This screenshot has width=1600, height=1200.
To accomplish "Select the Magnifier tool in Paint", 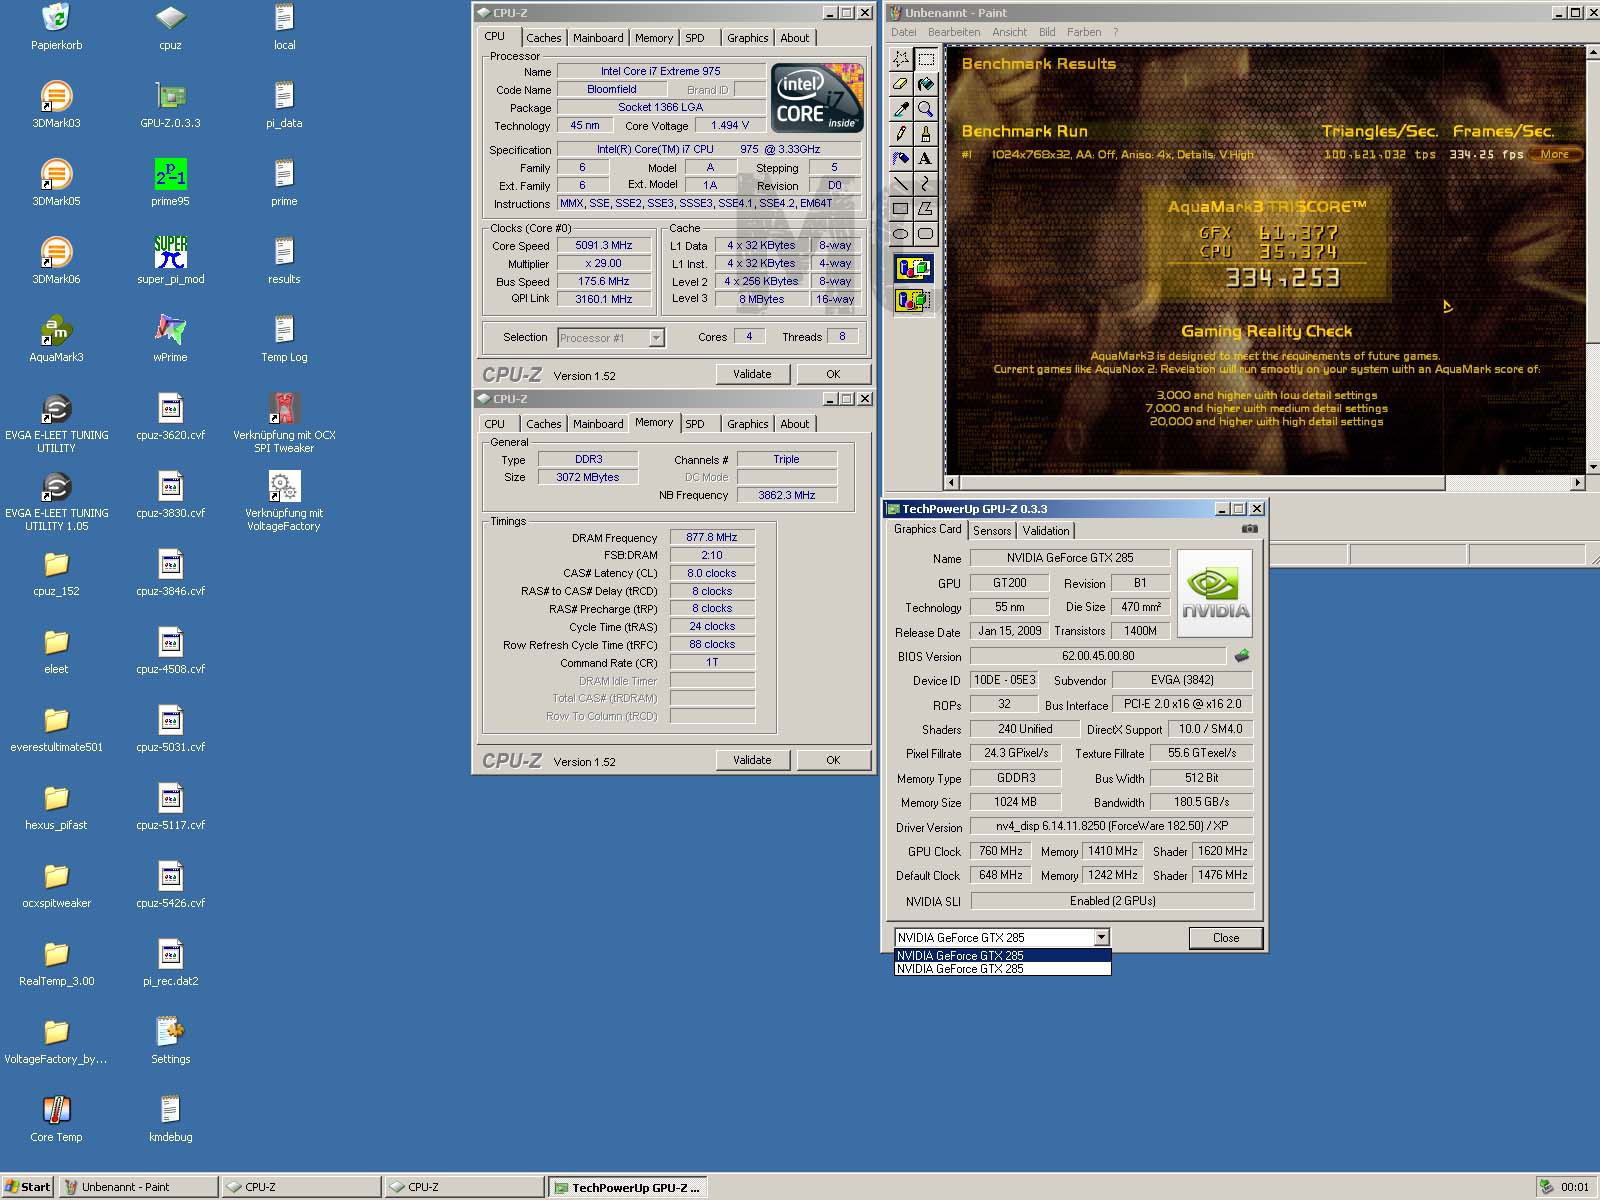I will click(x=926, y=109).
